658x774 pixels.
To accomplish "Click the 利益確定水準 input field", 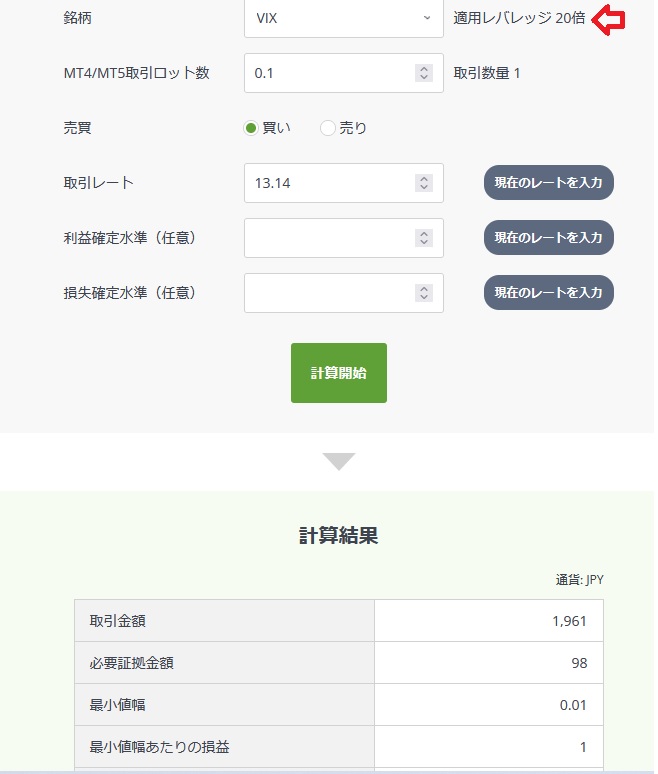I will pos(328,238).
